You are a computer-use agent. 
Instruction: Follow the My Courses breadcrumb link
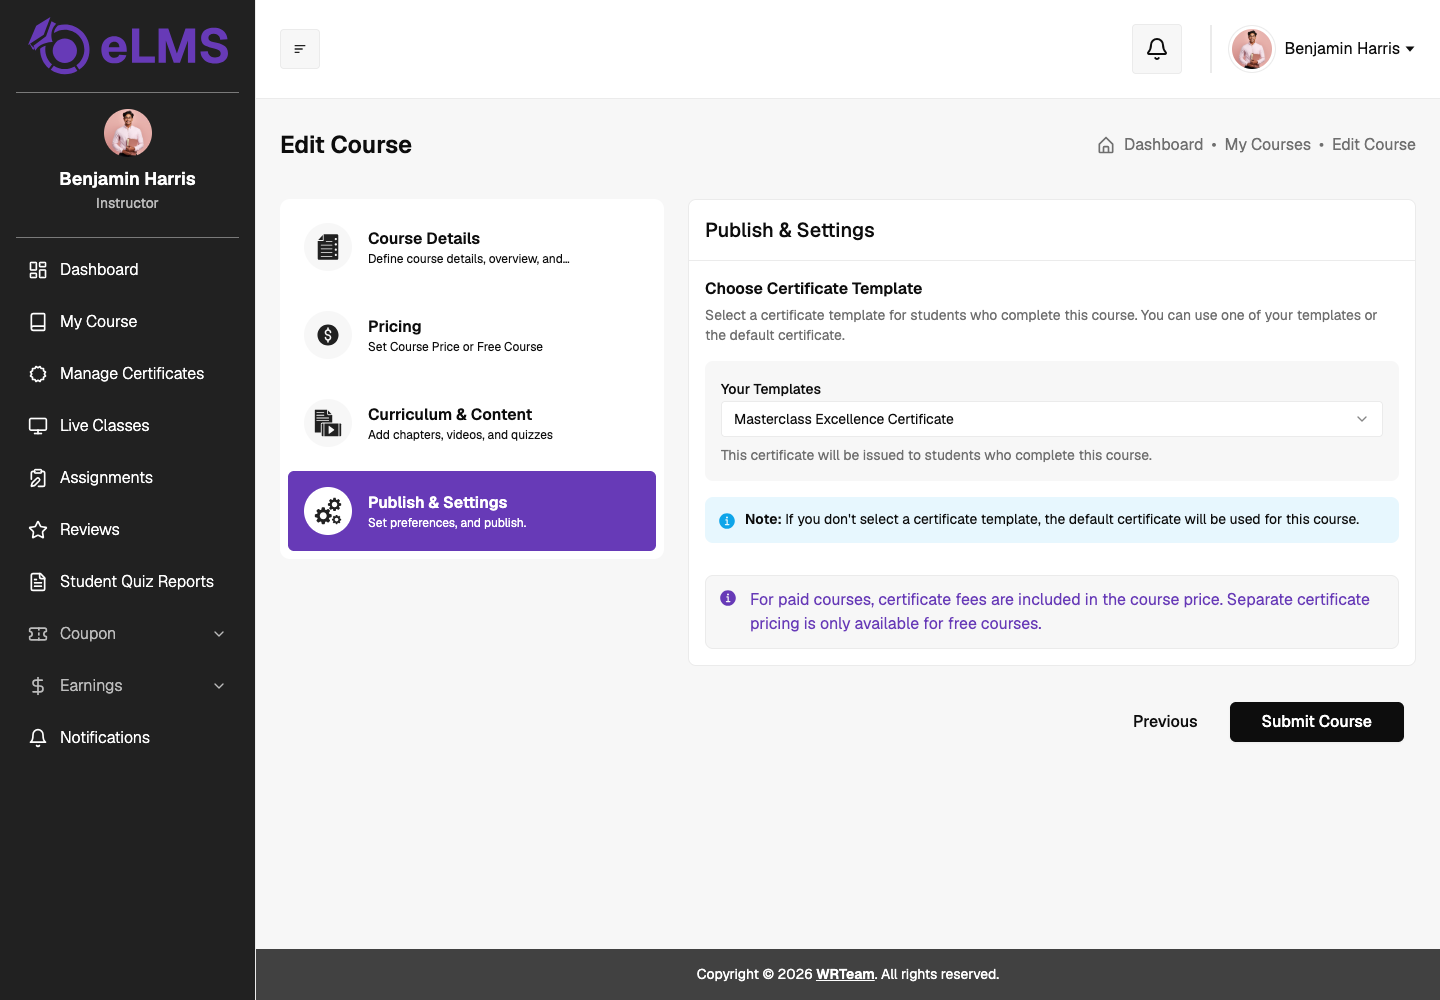(1268, 145)
